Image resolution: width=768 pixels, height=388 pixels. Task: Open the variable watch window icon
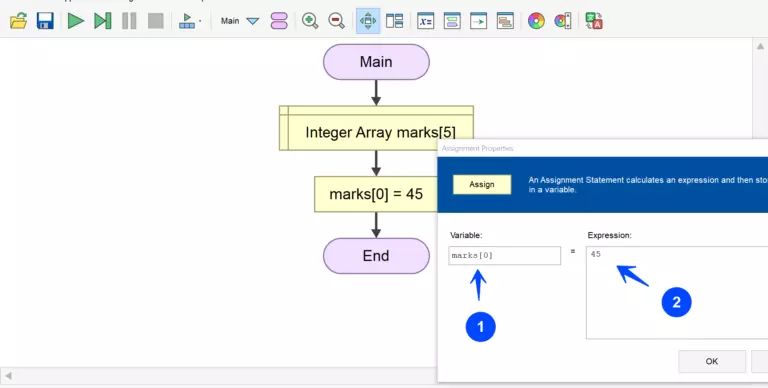[x=426, y=21]
